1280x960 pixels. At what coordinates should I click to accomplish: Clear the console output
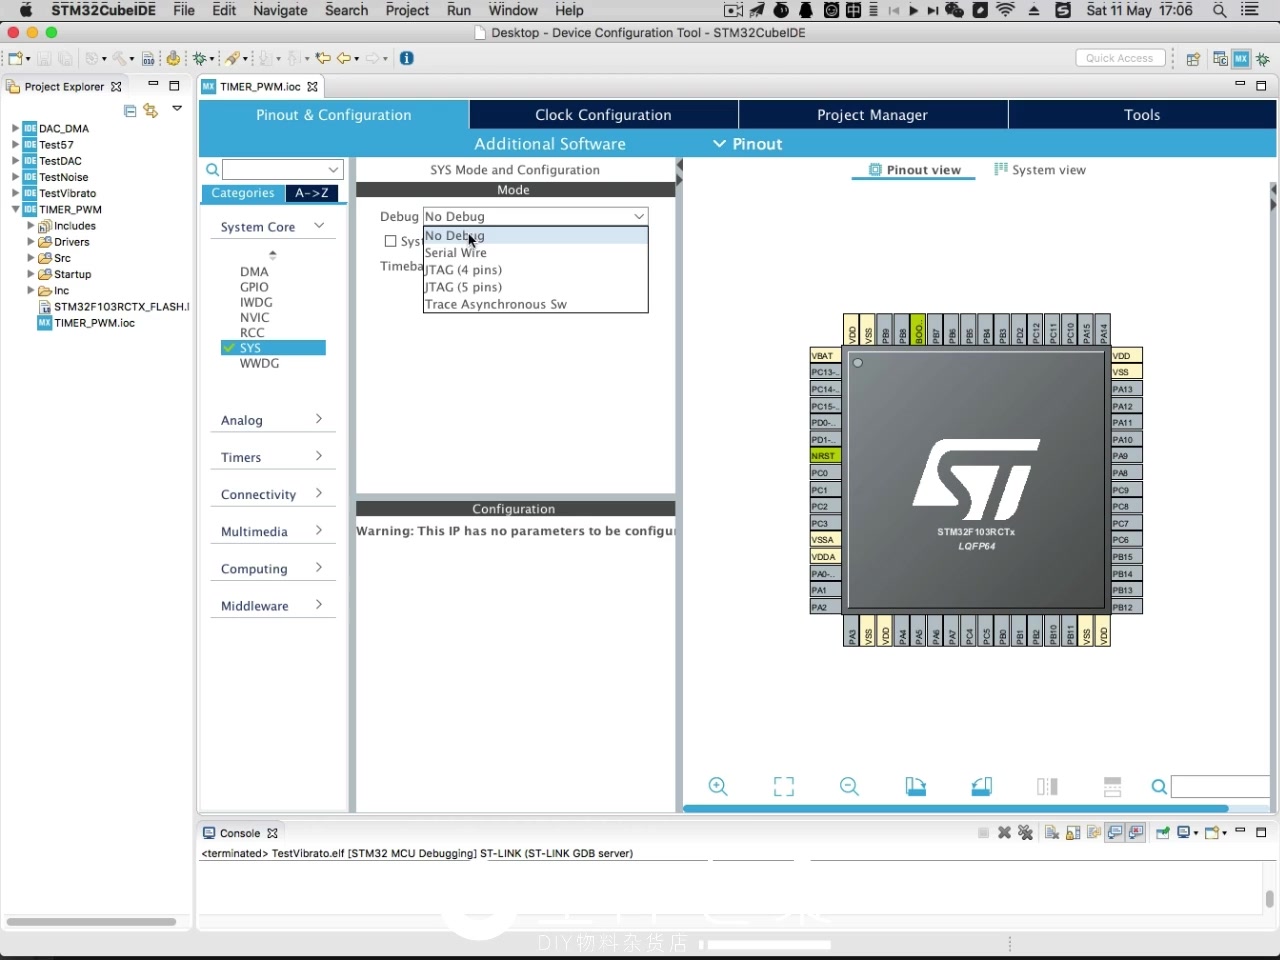(x=1052, y=832)
